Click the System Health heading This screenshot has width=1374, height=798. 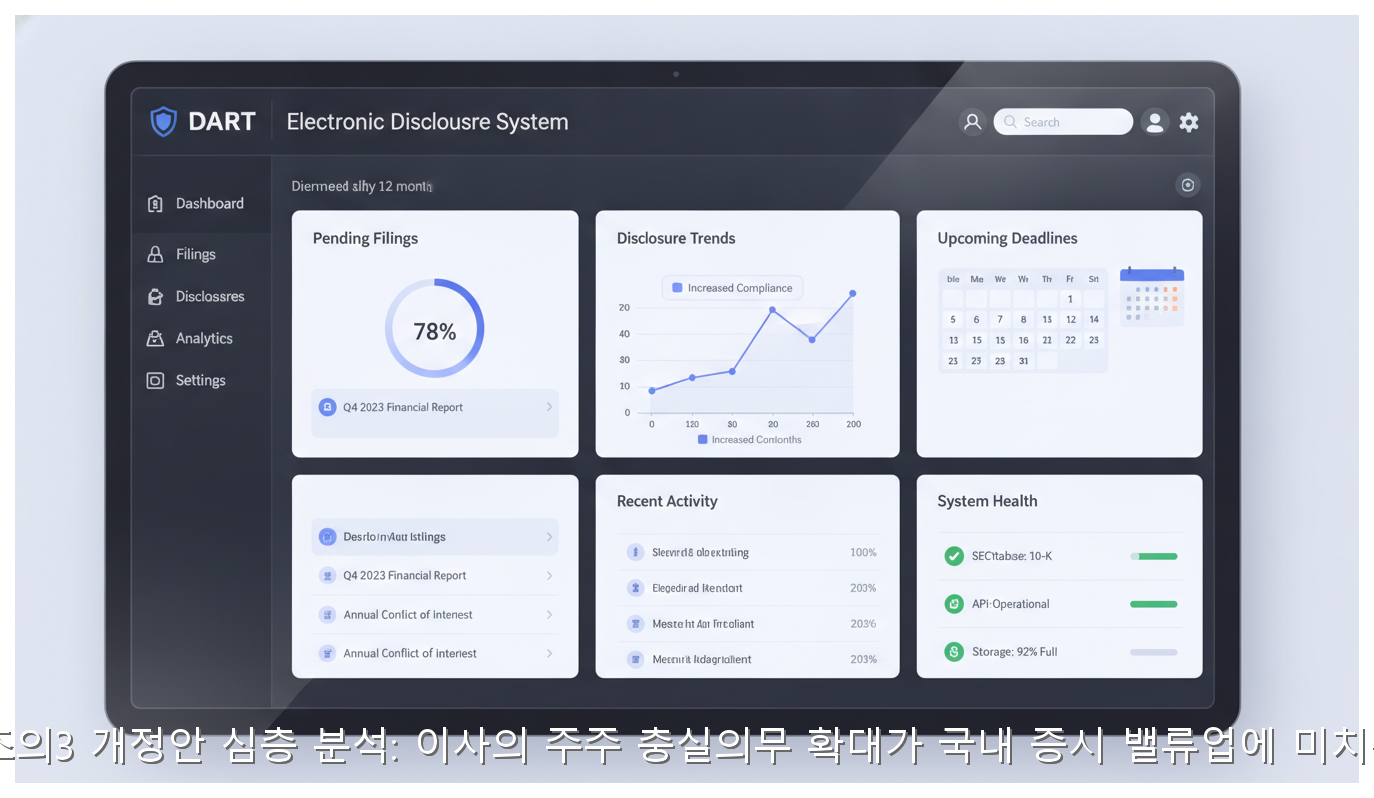pos(987,502)
